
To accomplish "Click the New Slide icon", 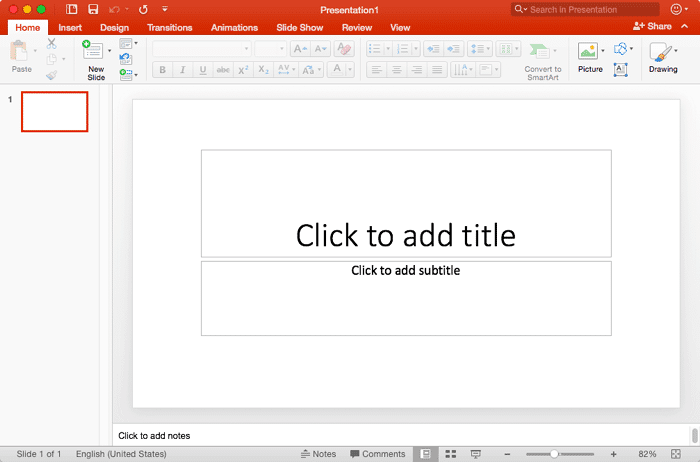I will (x=93, y=50).
